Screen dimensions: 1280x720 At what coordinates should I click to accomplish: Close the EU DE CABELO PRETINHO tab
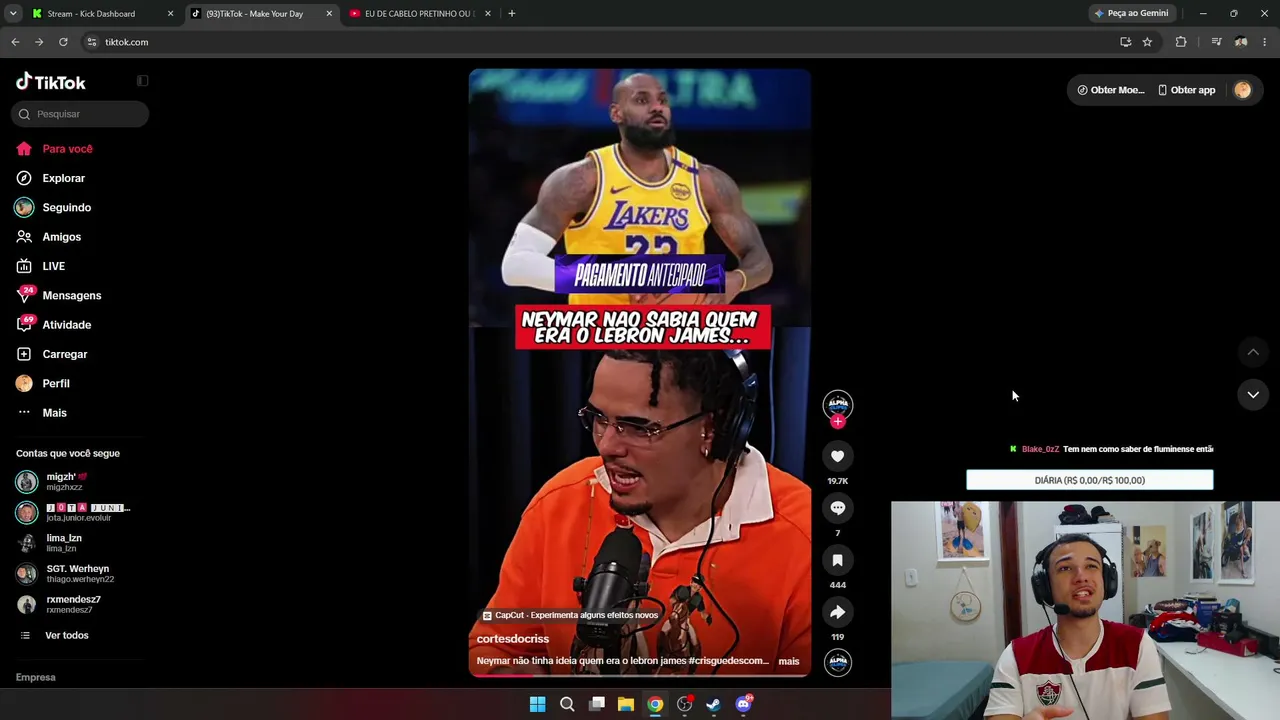click(488, 14)
